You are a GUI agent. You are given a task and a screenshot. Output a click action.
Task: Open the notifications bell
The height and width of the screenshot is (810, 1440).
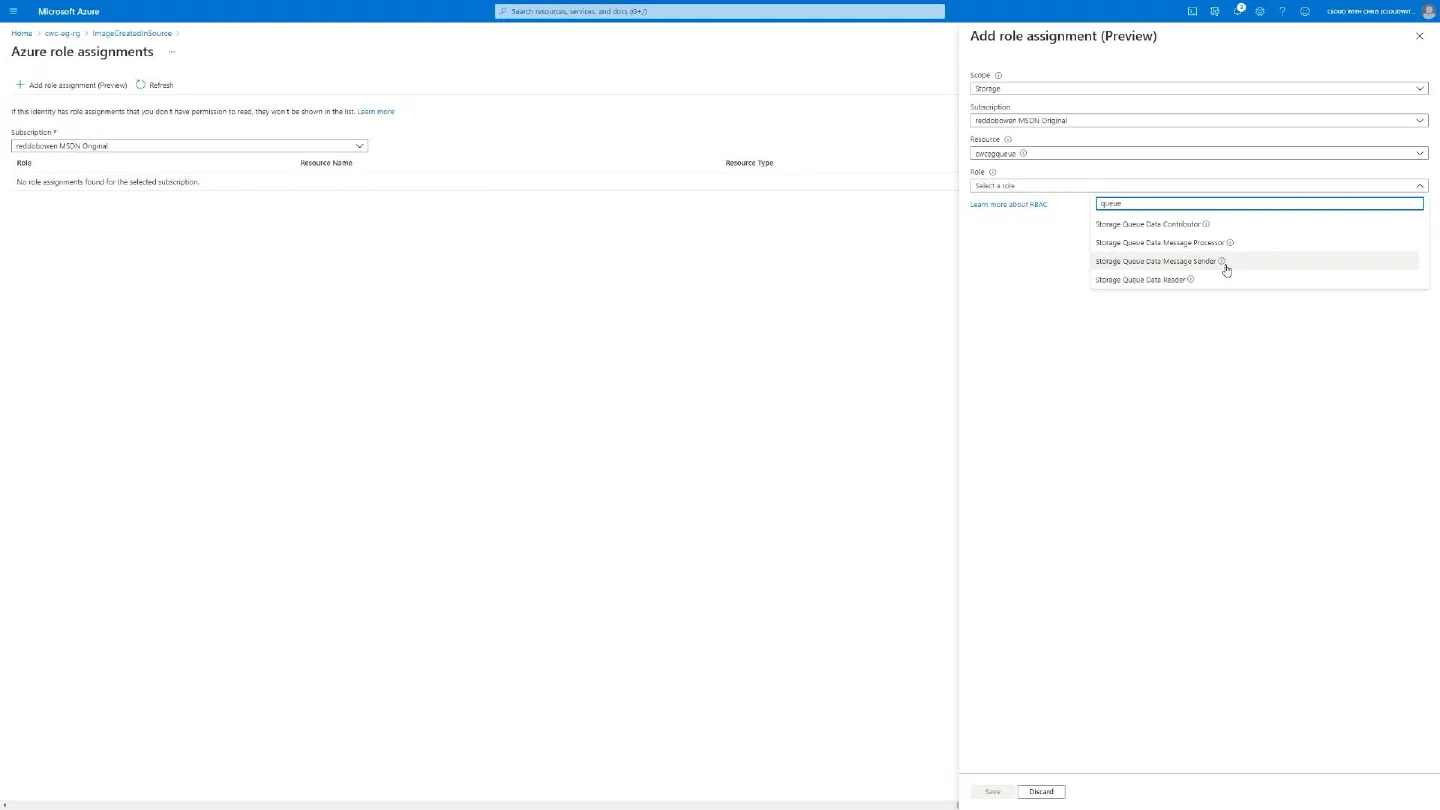1237,11
